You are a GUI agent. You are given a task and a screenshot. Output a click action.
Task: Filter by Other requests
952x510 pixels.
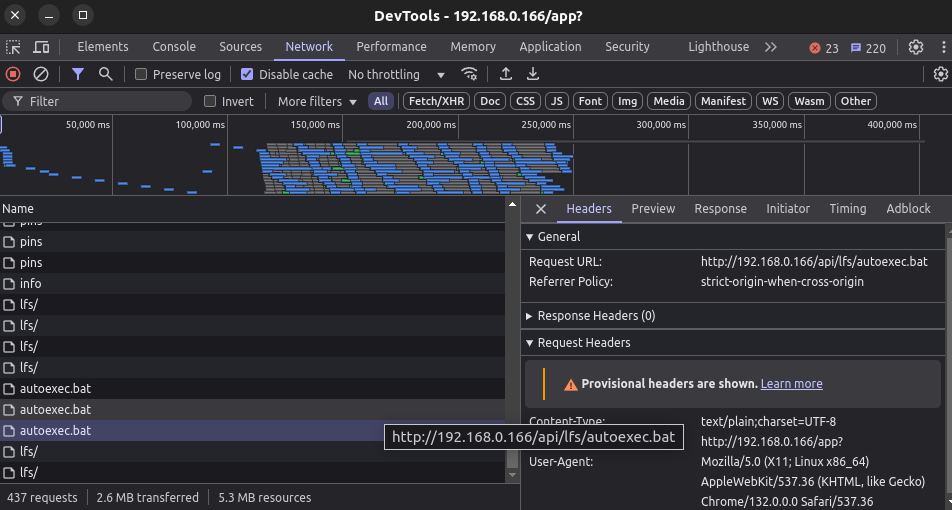855,101
